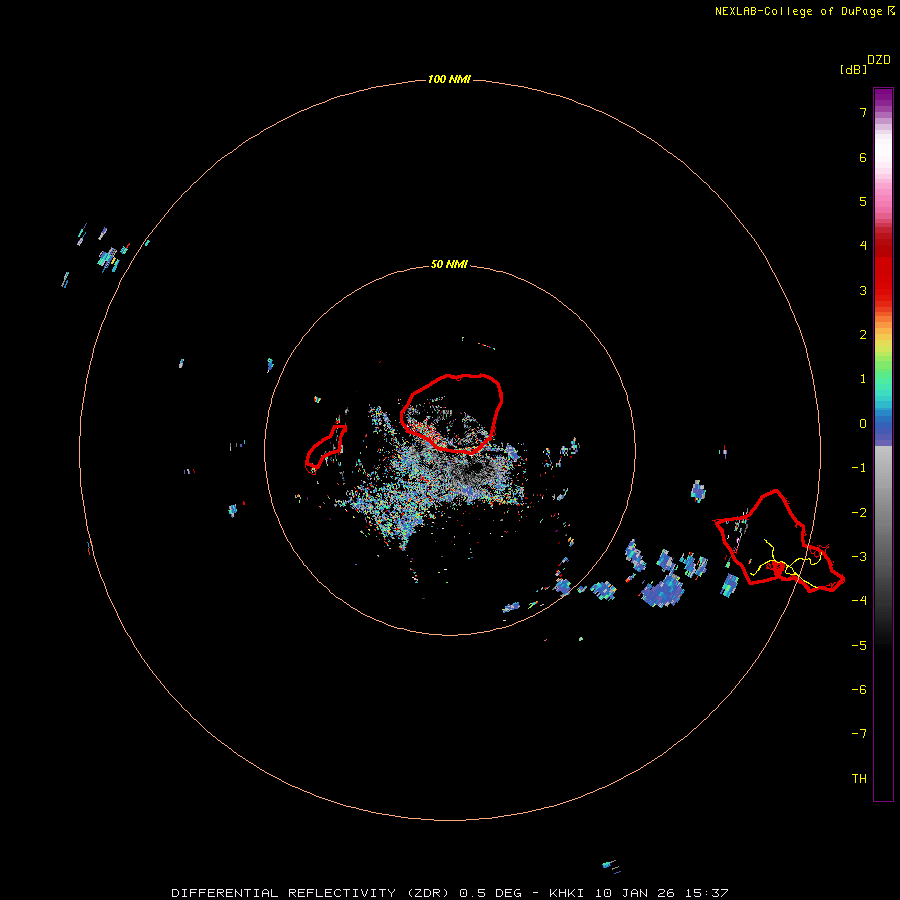Click the -1 tick label on the color scale
The image size is (900, 900).
[859, 468]
